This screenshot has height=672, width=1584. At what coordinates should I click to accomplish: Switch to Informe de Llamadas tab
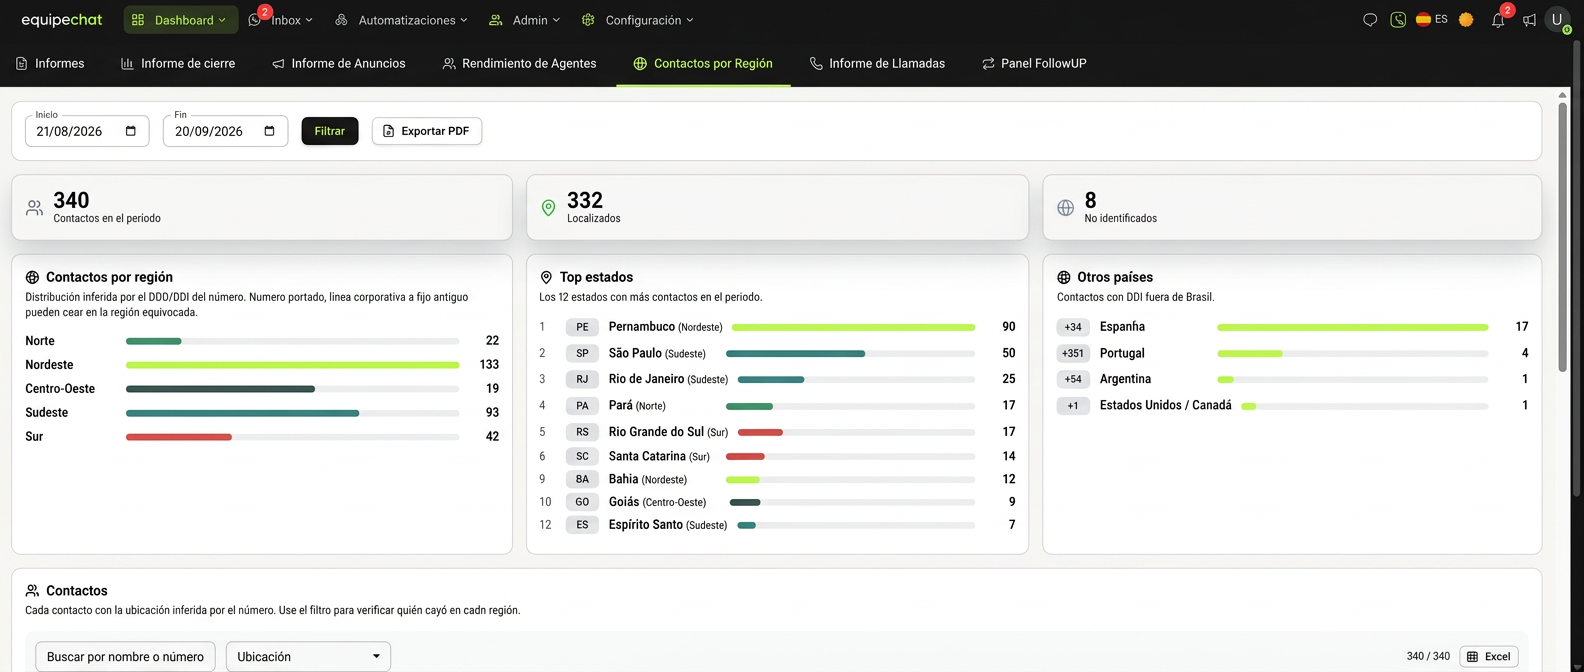click(877, 63)
